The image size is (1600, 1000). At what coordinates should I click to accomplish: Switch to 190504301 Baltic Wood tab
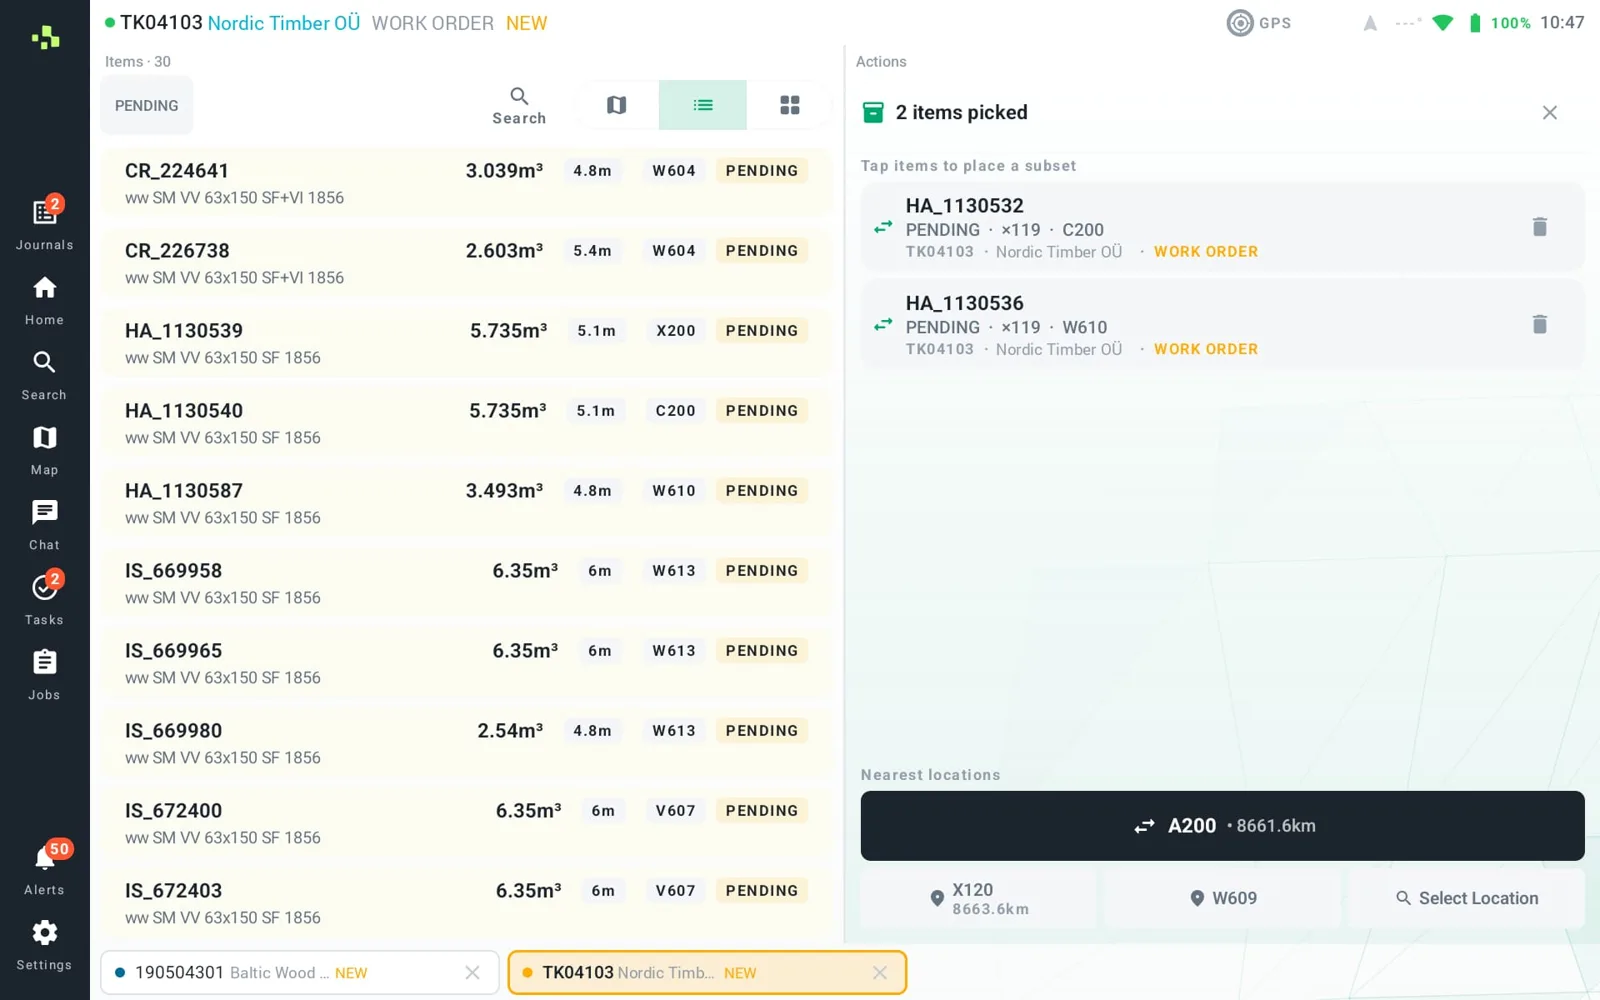[x=299, y=972]
